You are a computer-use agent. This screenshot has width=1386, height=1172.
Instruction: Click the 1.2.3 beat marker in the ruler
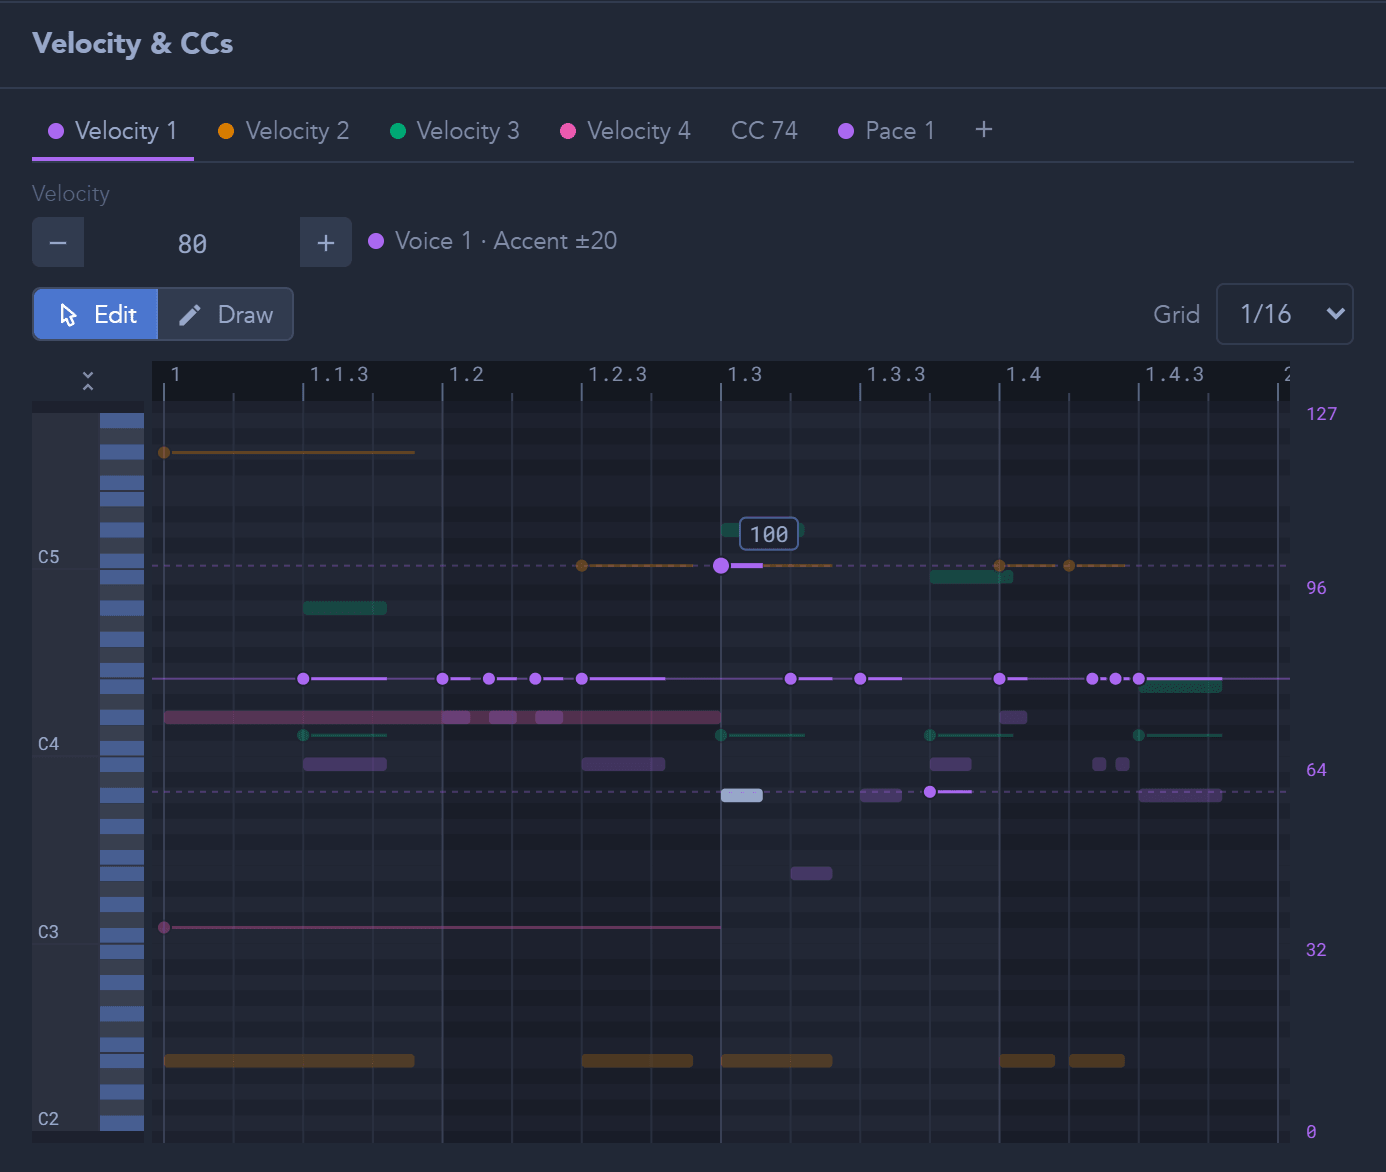click(x=617, y=374)
